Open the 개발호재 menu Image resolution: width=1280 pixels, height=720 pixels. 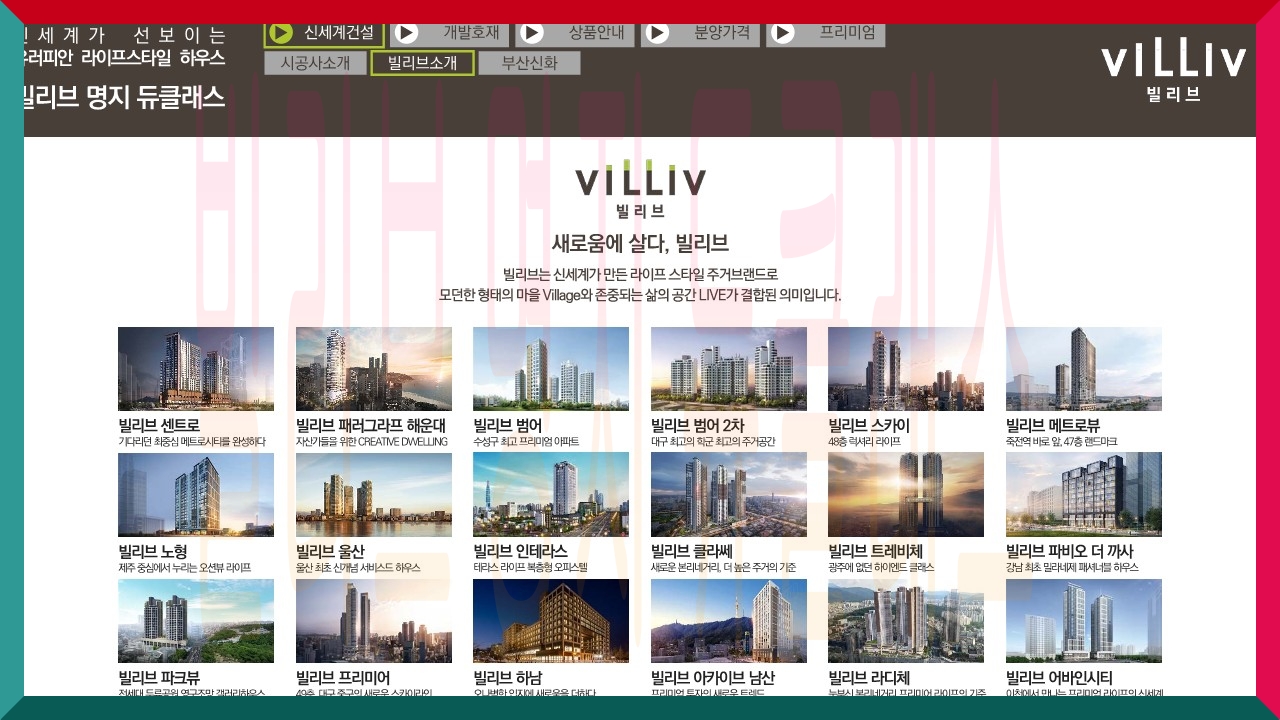[x=450, y=33]
